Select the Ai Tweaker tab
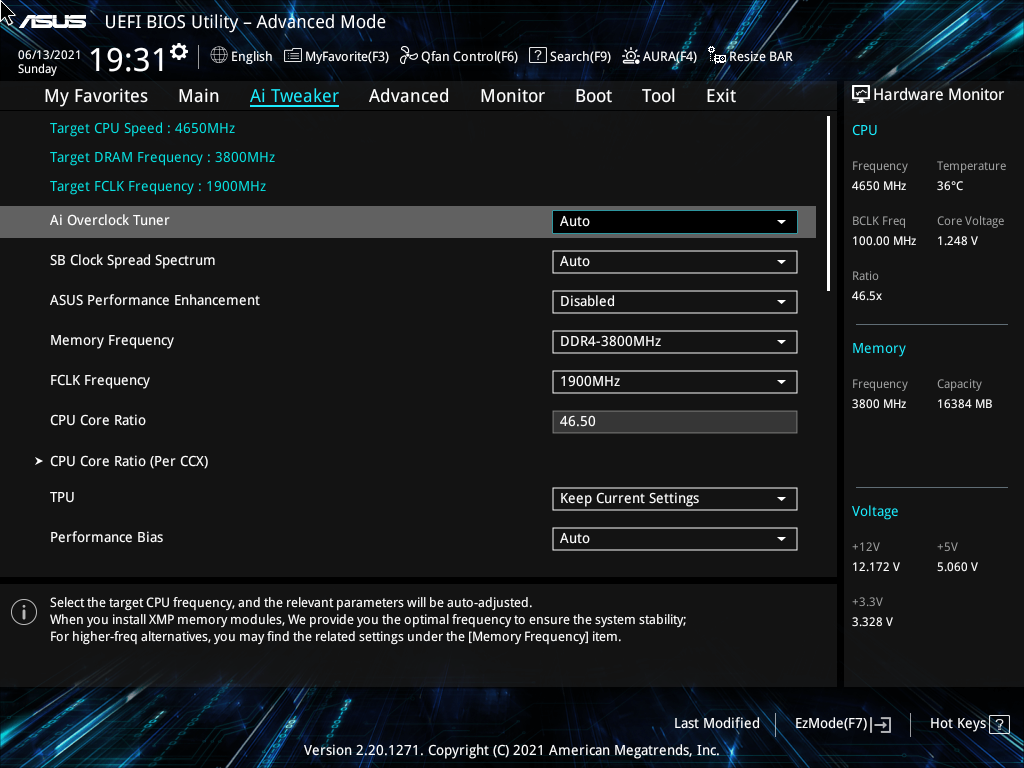 pos(295,96)
